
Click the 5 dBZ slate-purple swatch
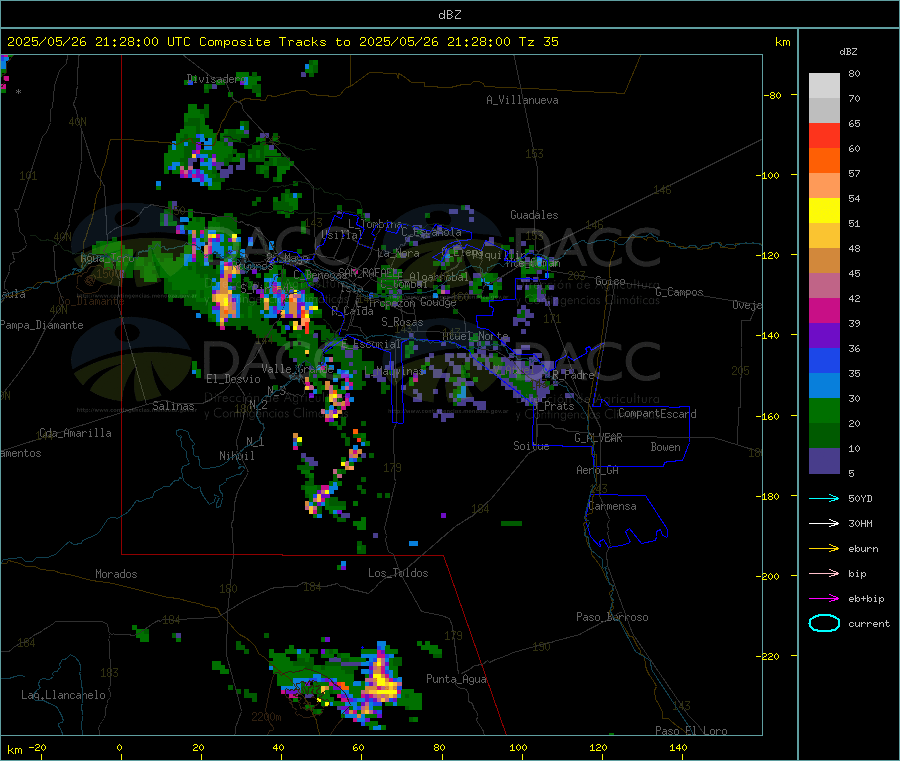pos(824,461)
